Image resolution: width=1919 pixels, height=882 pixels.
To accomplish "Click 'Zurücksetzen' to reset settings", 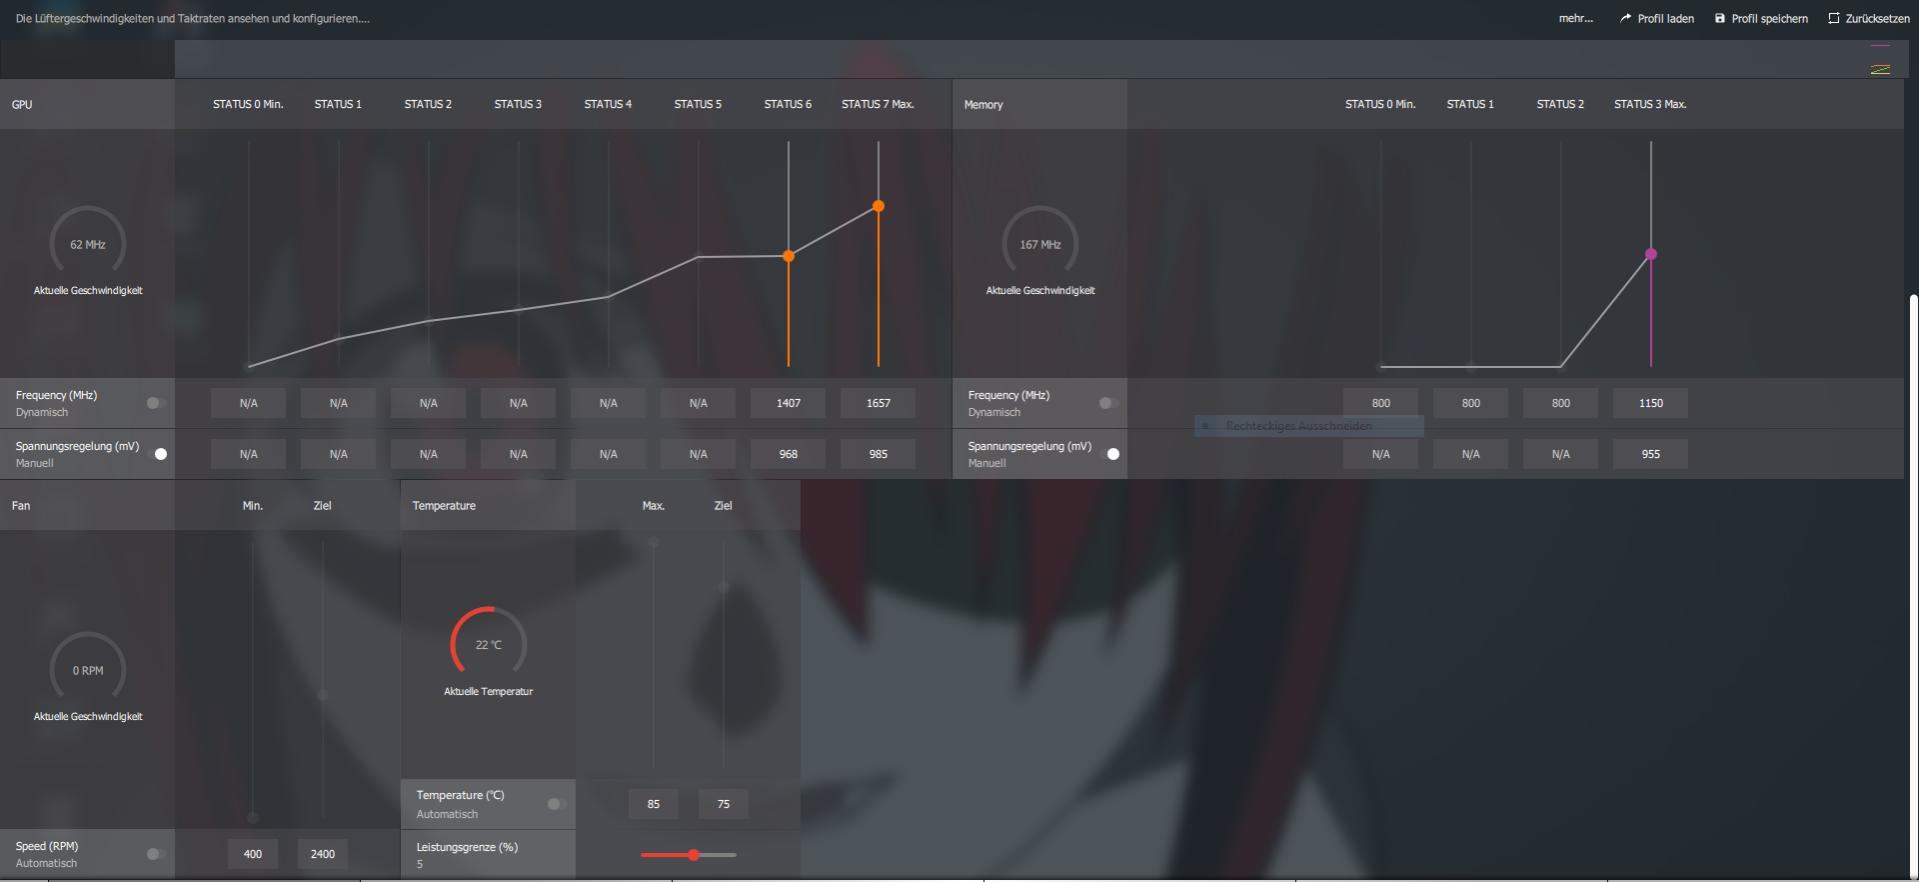I will click(1869, 18).
